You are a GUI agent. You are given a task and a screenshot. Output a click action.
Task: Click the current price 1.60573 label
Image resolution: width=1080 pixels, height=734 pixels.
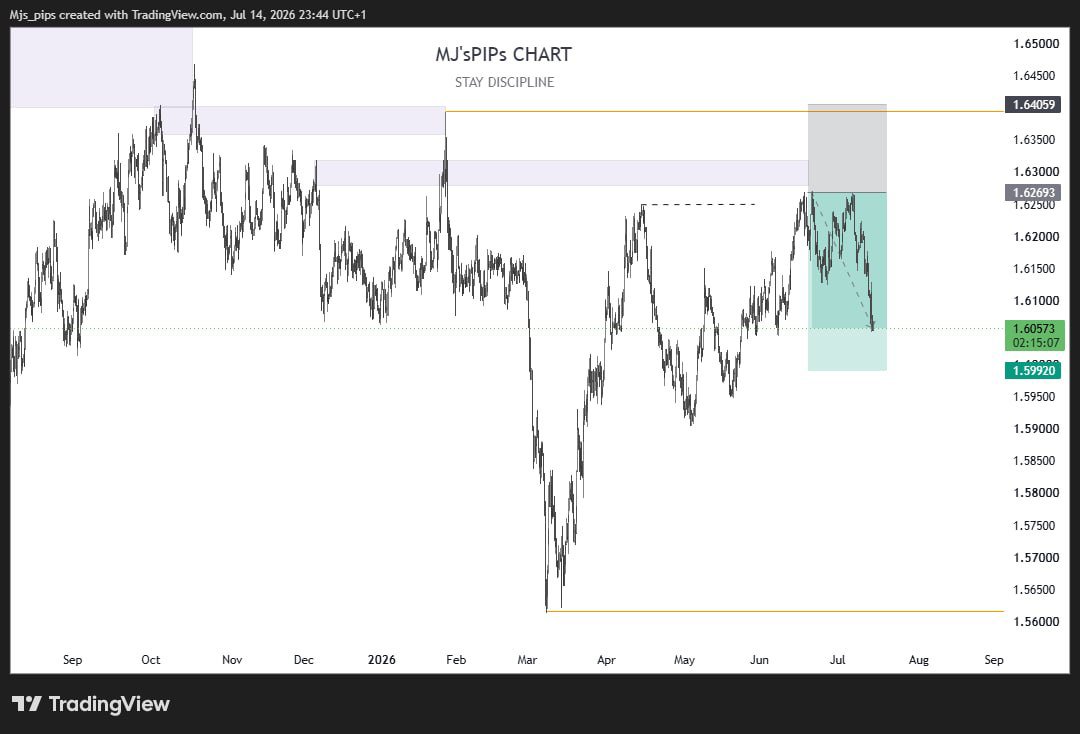tap(1034, 329)
